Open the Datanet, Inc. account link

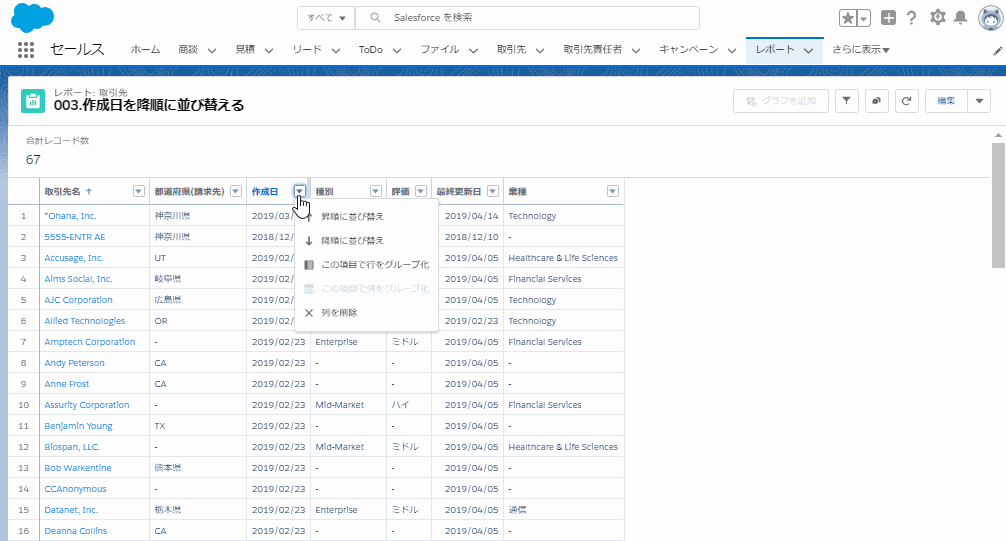[x=71, y=510]
